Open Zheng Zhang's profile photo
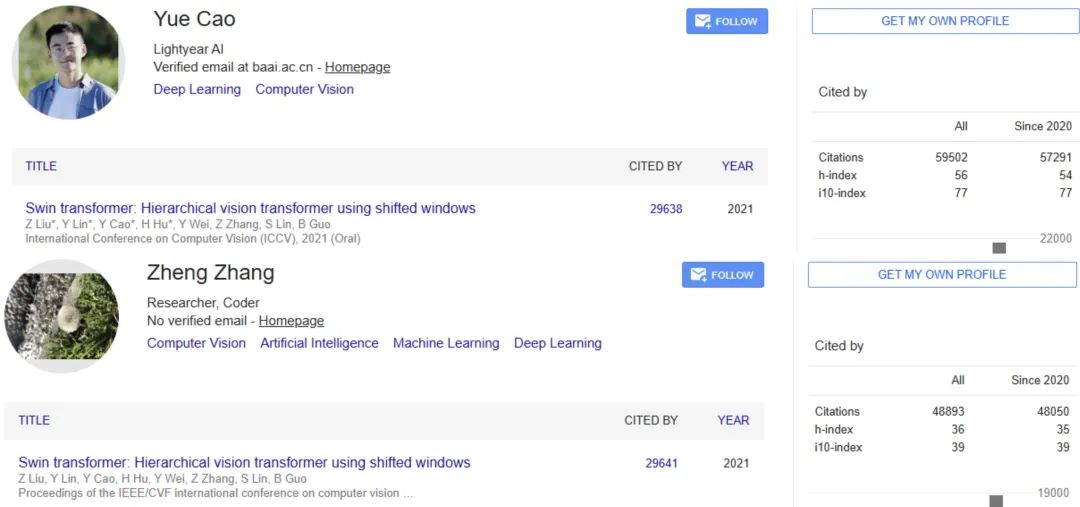 (62, 316)
